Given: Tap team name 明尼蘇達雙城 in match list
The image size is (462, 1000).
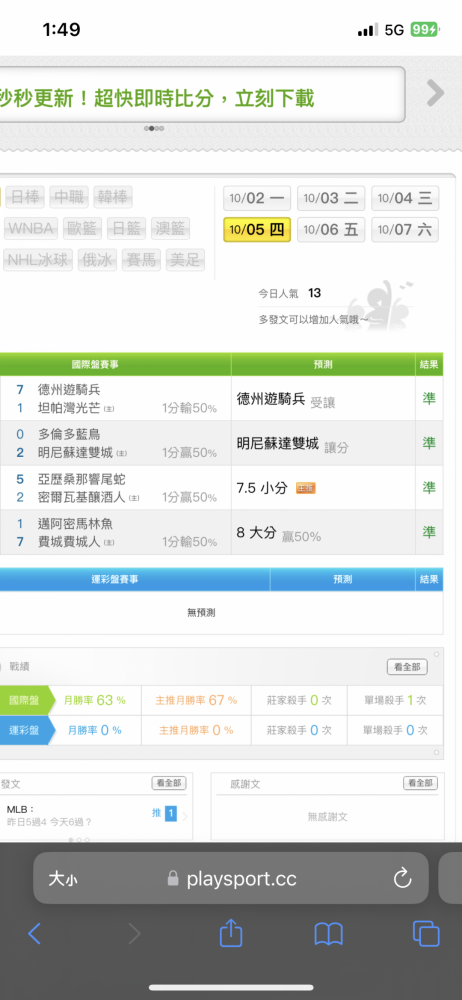Looking at the screenshot, I should click(75, 453).
